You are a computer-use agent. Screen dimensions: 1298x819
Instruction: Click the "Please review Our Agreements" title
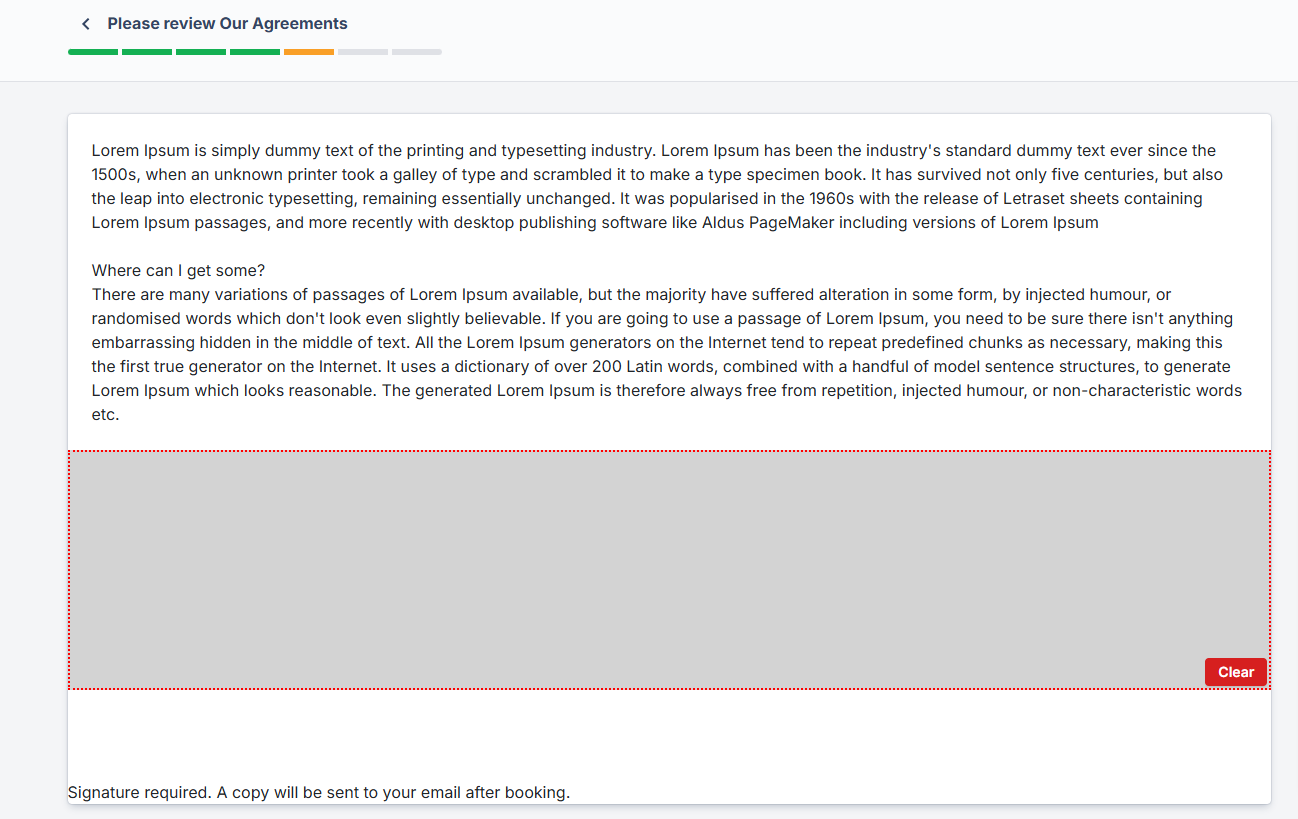227,24
